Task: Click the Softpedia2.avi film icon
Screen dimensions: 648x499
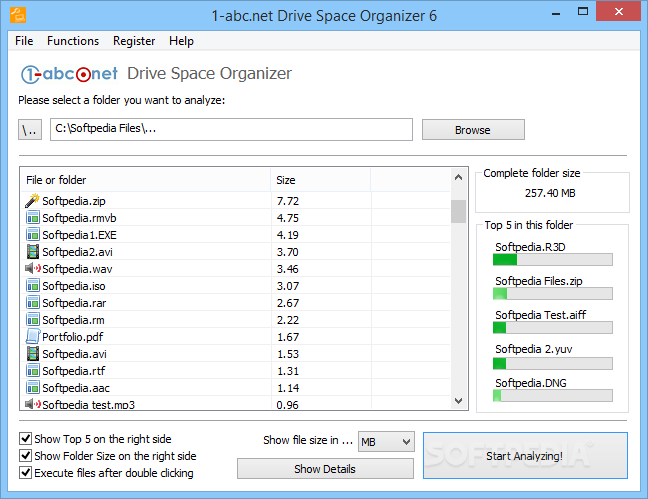Action: tap(33, 251)
